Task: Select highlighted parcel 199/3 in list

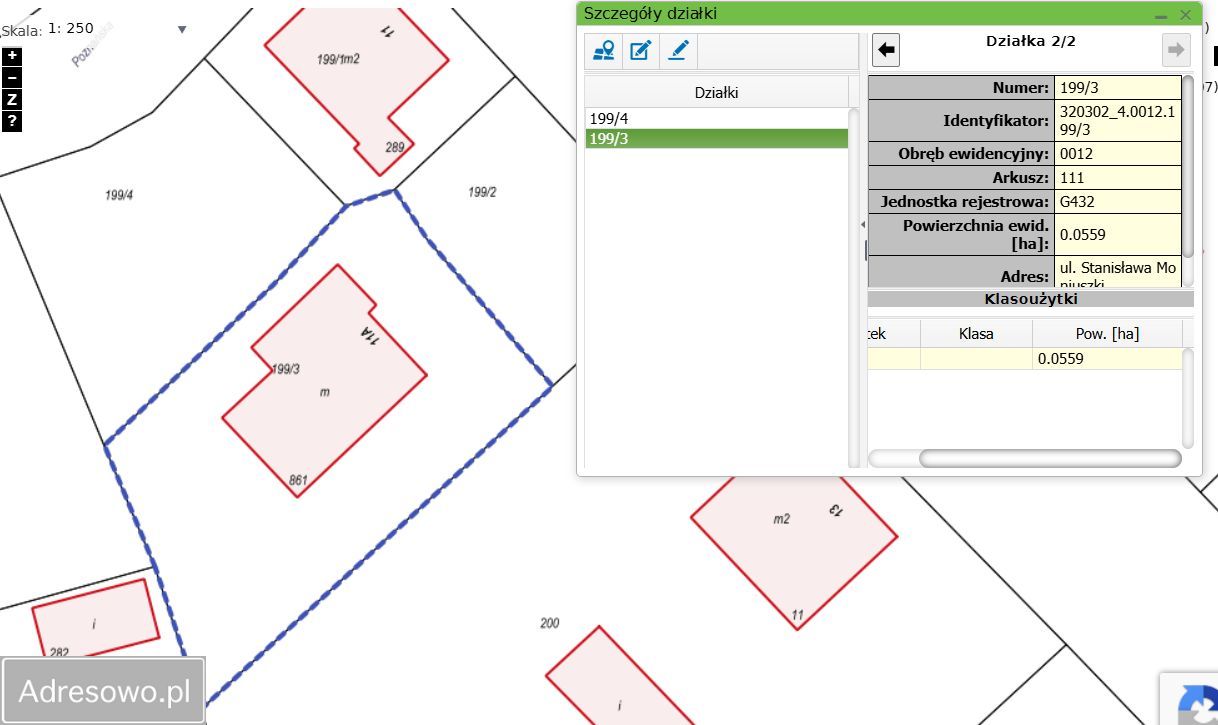Action: [716, 138]
